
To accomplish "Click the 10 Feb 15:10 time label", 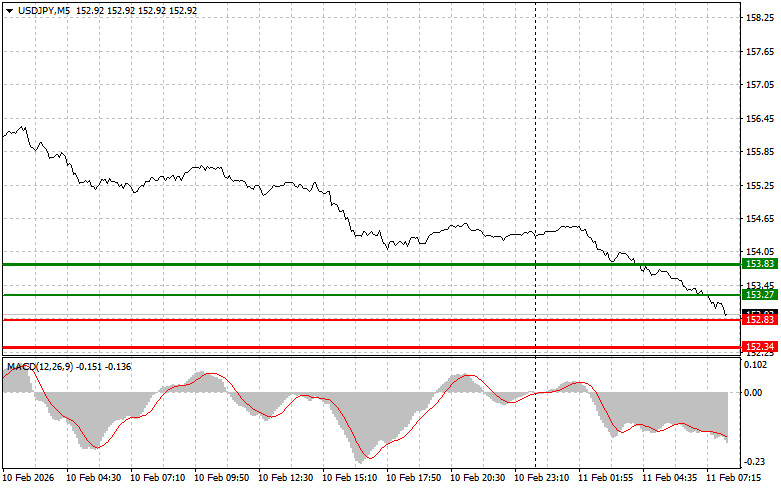I will (x=349, y=478).
